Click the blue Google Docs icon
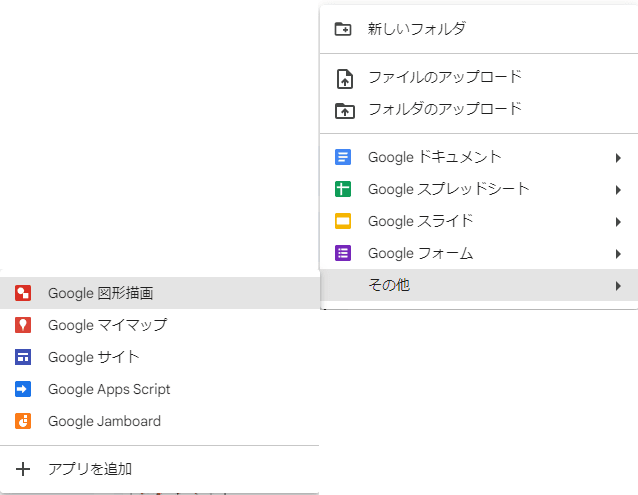Image resolution: width=638 pixels, height=495 pixels. pyautogui.click(x=343, y=157)
